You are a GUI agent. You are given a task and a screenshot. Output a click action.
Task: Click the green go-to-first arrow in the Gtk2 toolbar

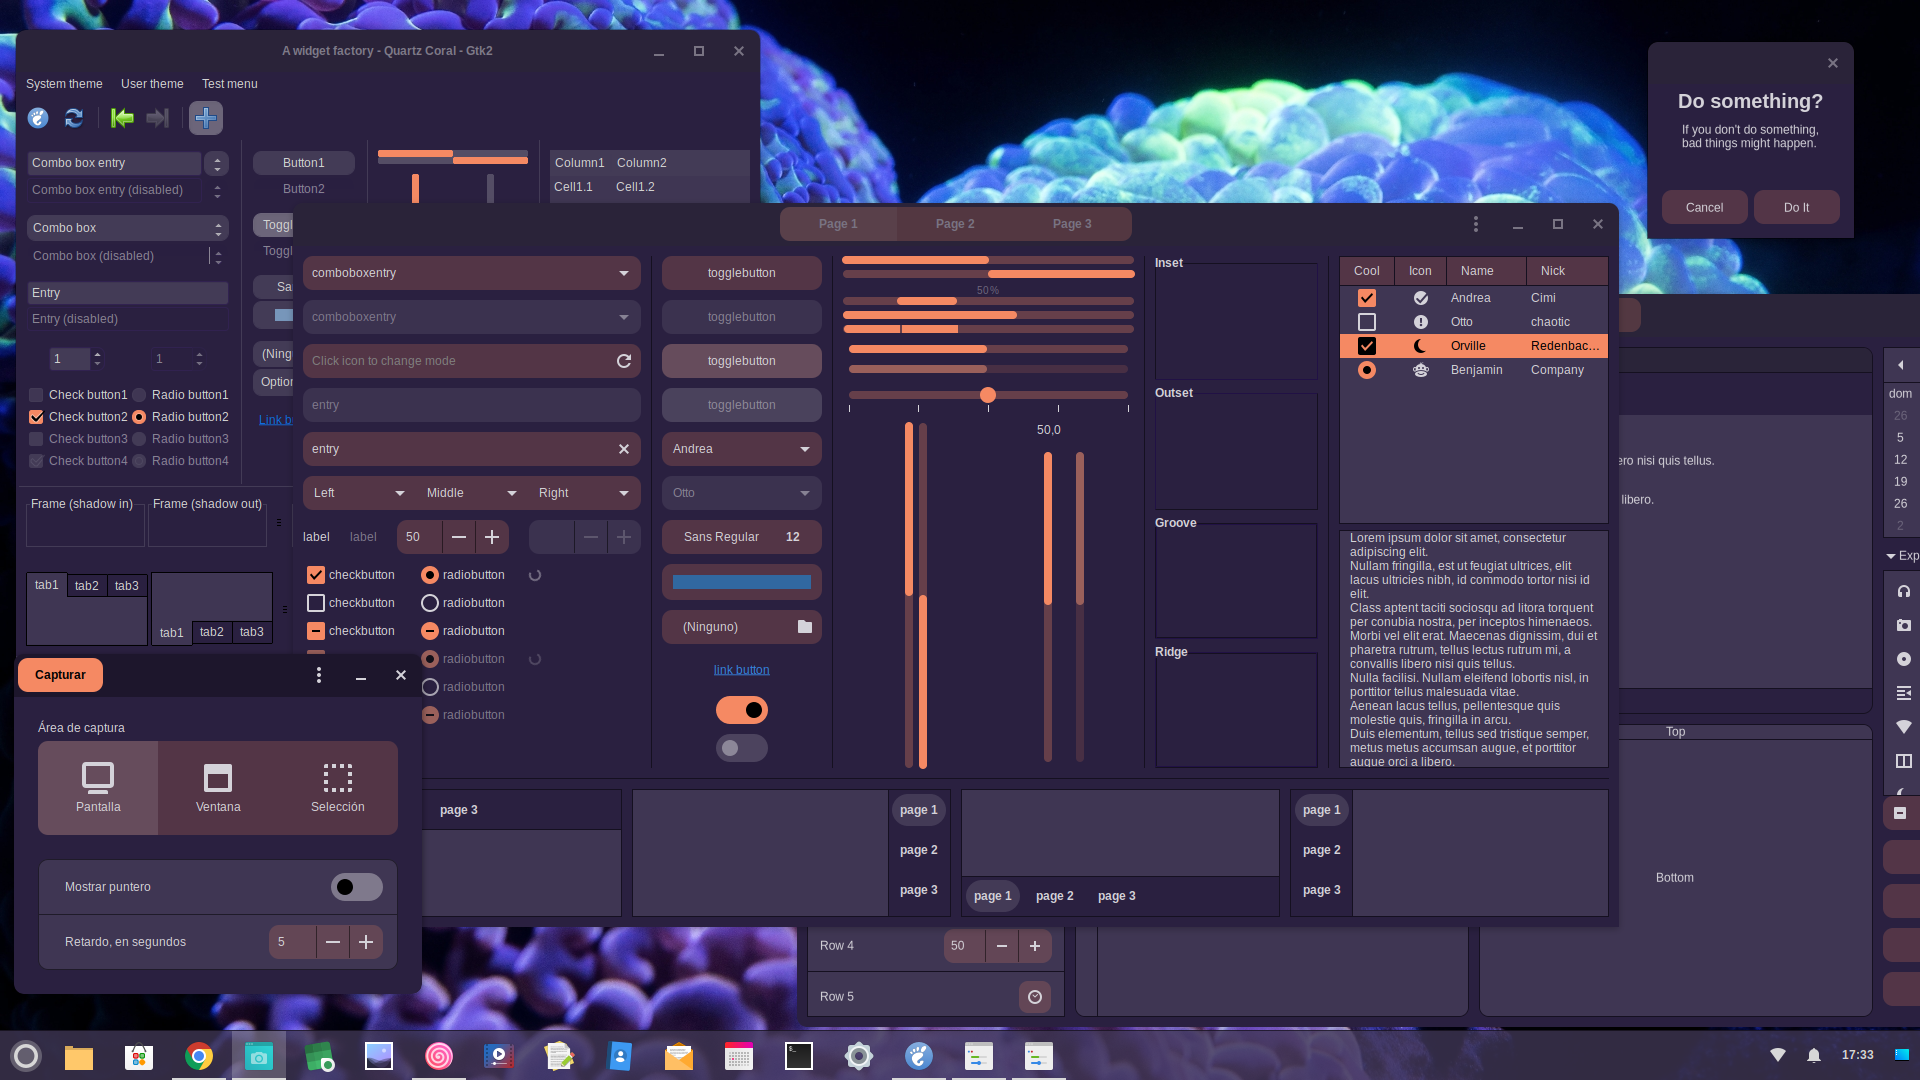point(122,118)
